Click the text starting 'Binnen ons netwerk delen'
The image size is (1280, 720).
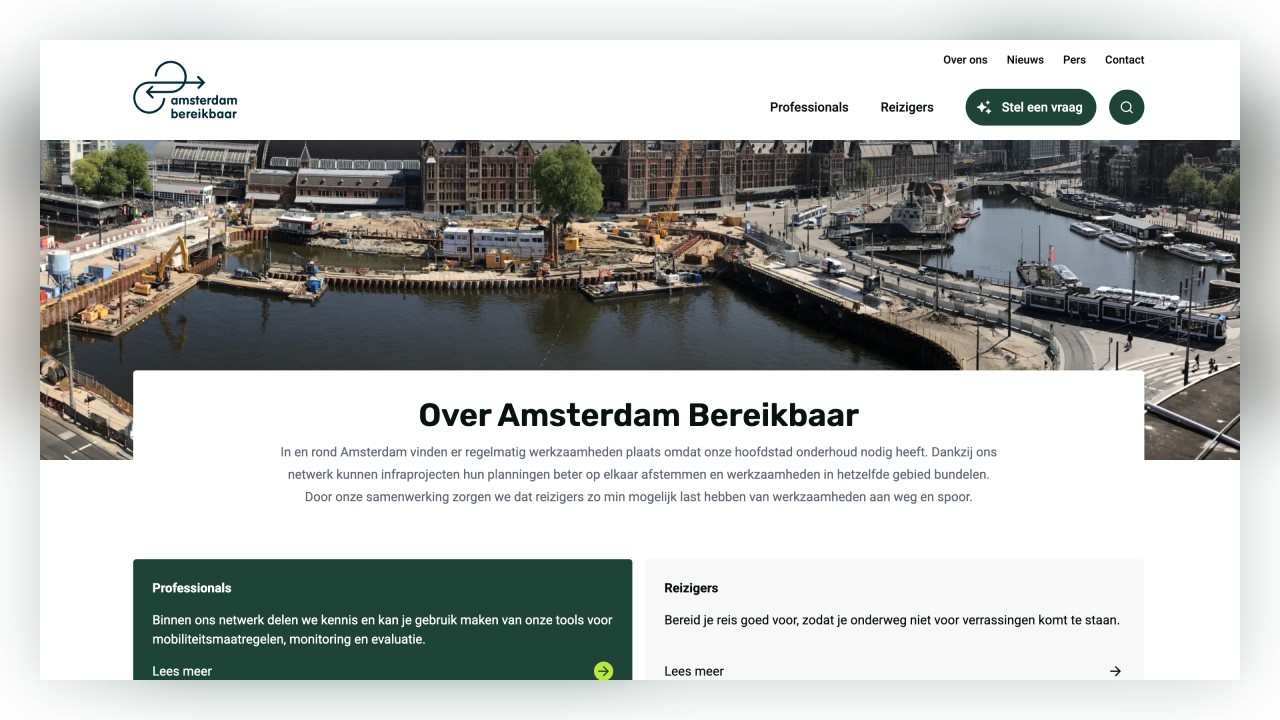(x=382, y=629)
